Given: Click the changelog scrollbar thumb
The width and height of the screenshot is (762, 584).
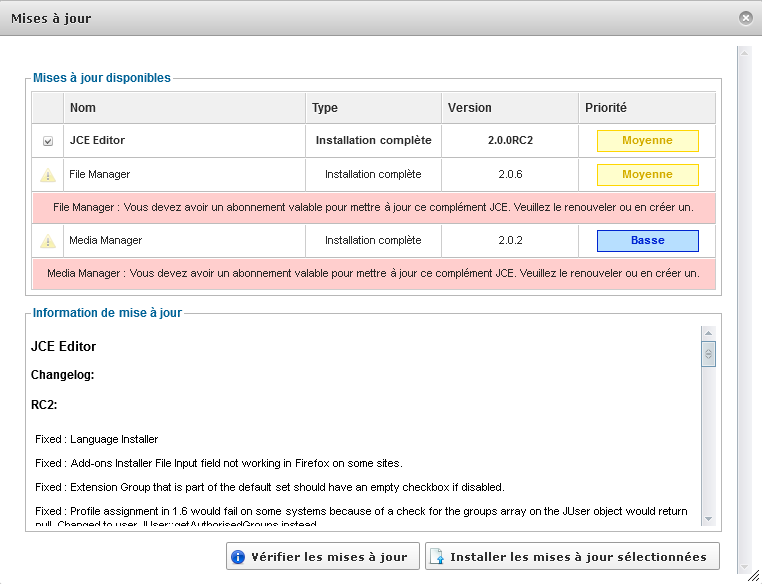Looking at the screenshot, I should (x=708, y=353).
